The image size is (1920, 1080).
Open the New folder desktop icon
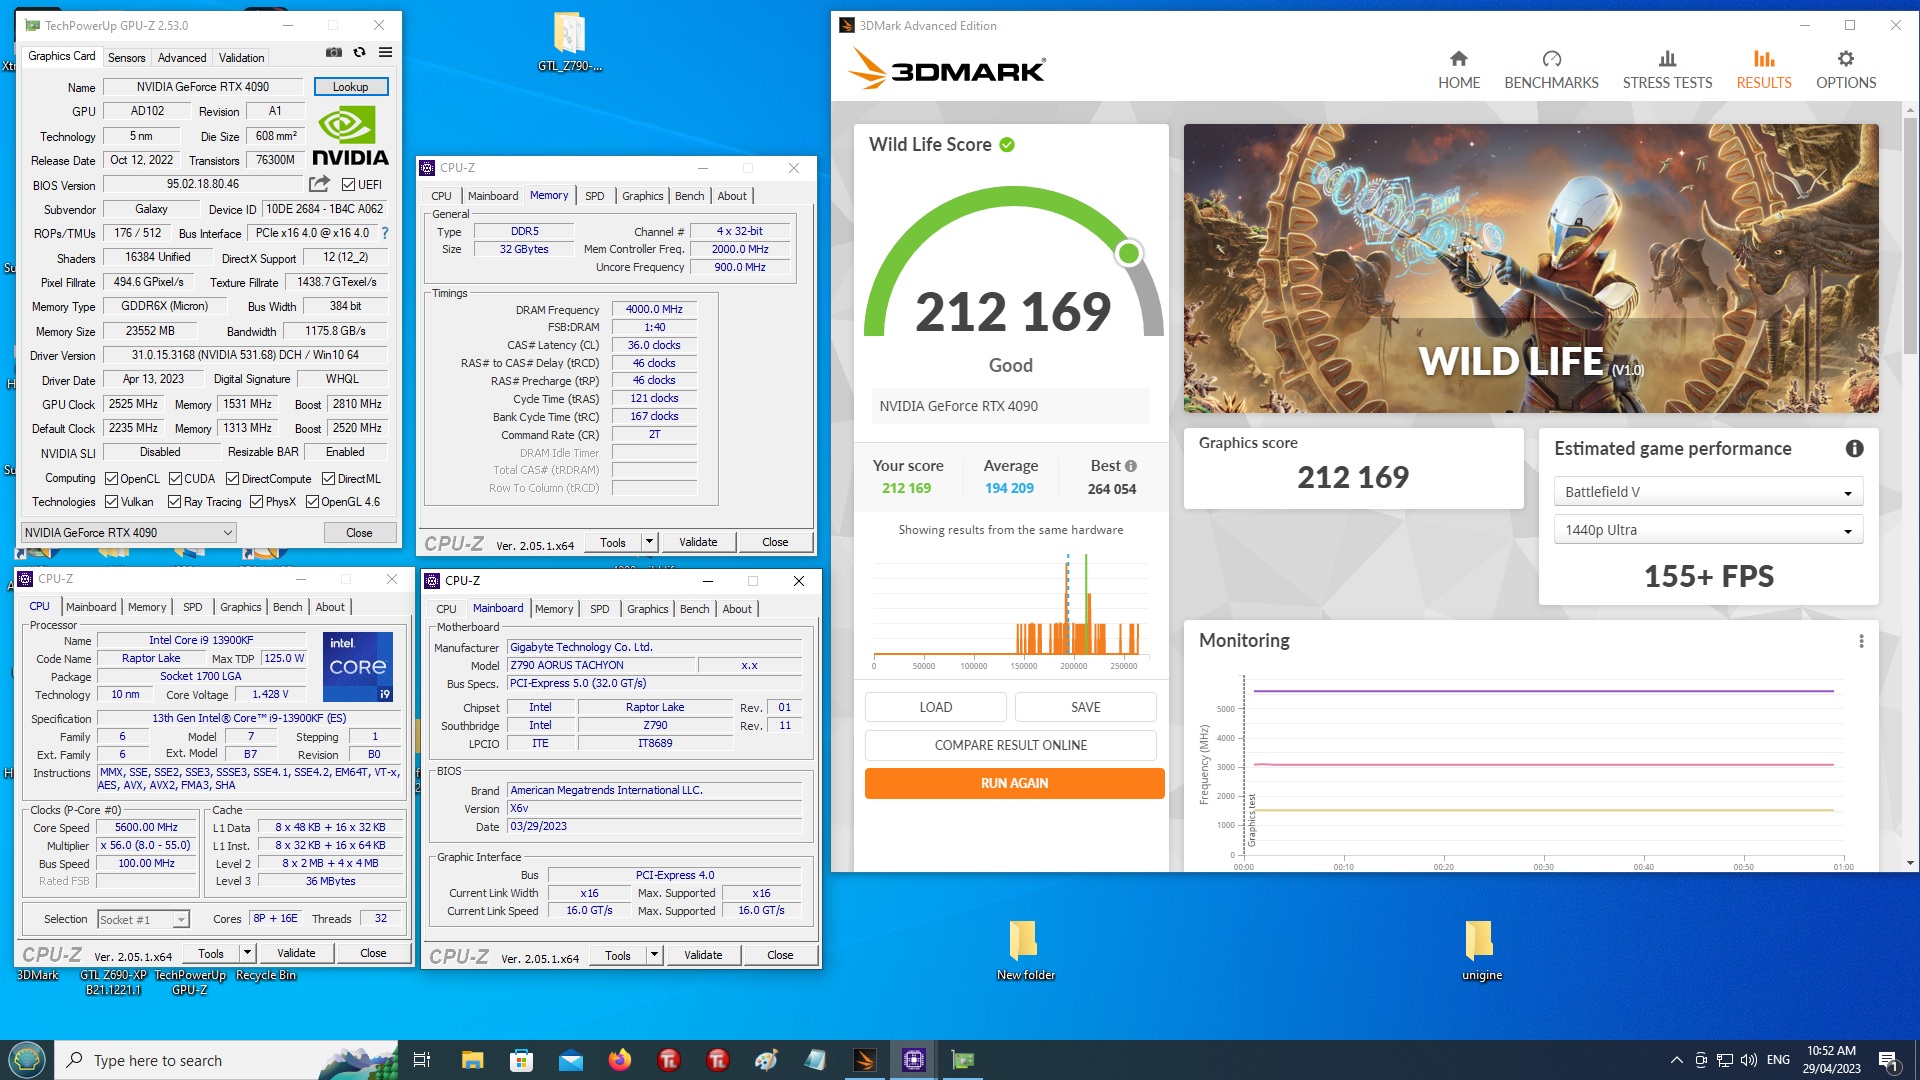[1025, 950]
